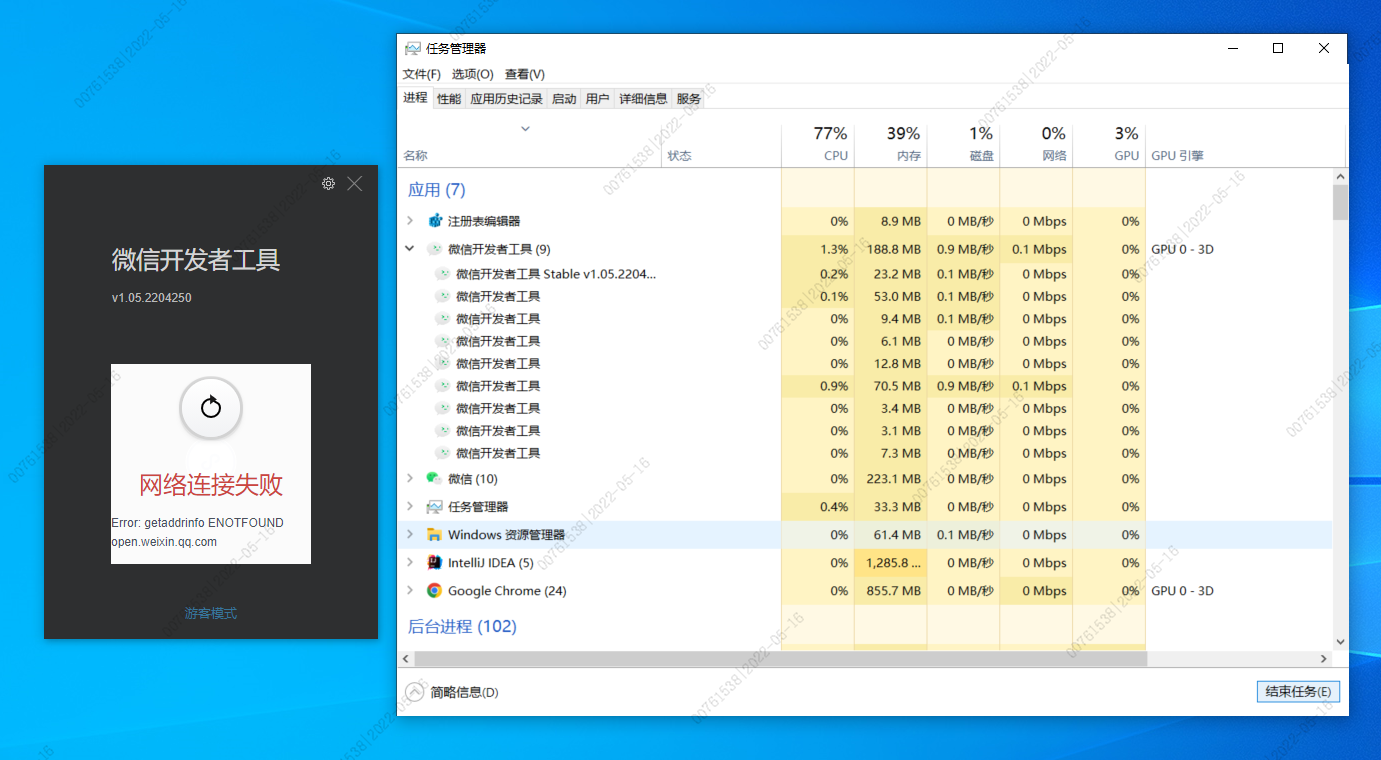
Task: Select the 70.5 MB memory subprocess row
Action: tap(865, 386)
